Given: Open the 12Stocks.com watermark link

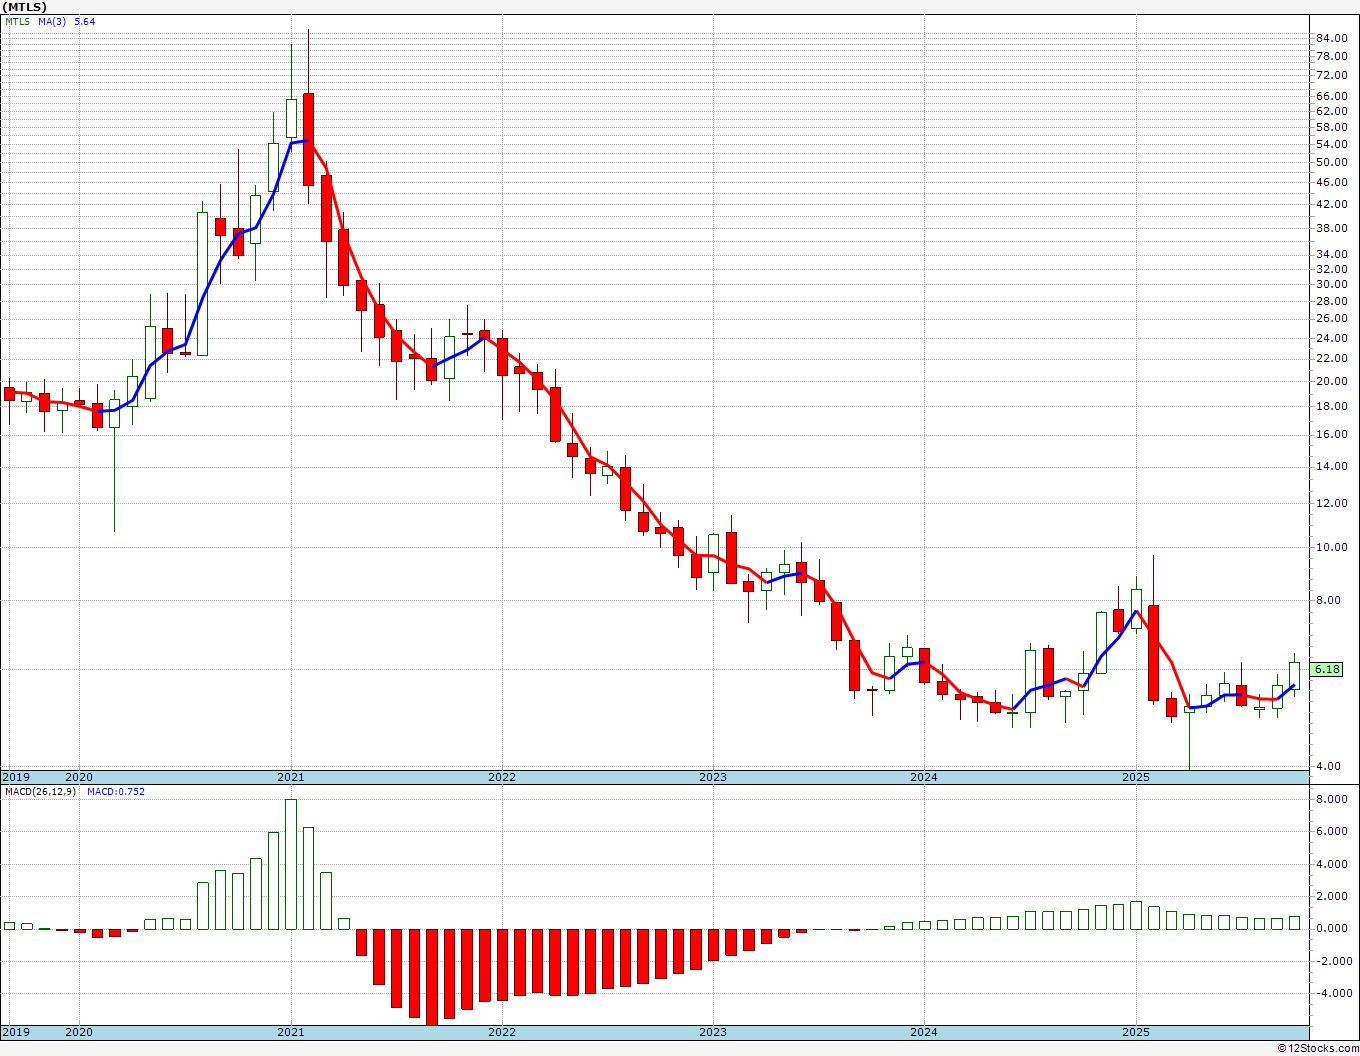Looking at the screenshot, I should 1318,1048.
